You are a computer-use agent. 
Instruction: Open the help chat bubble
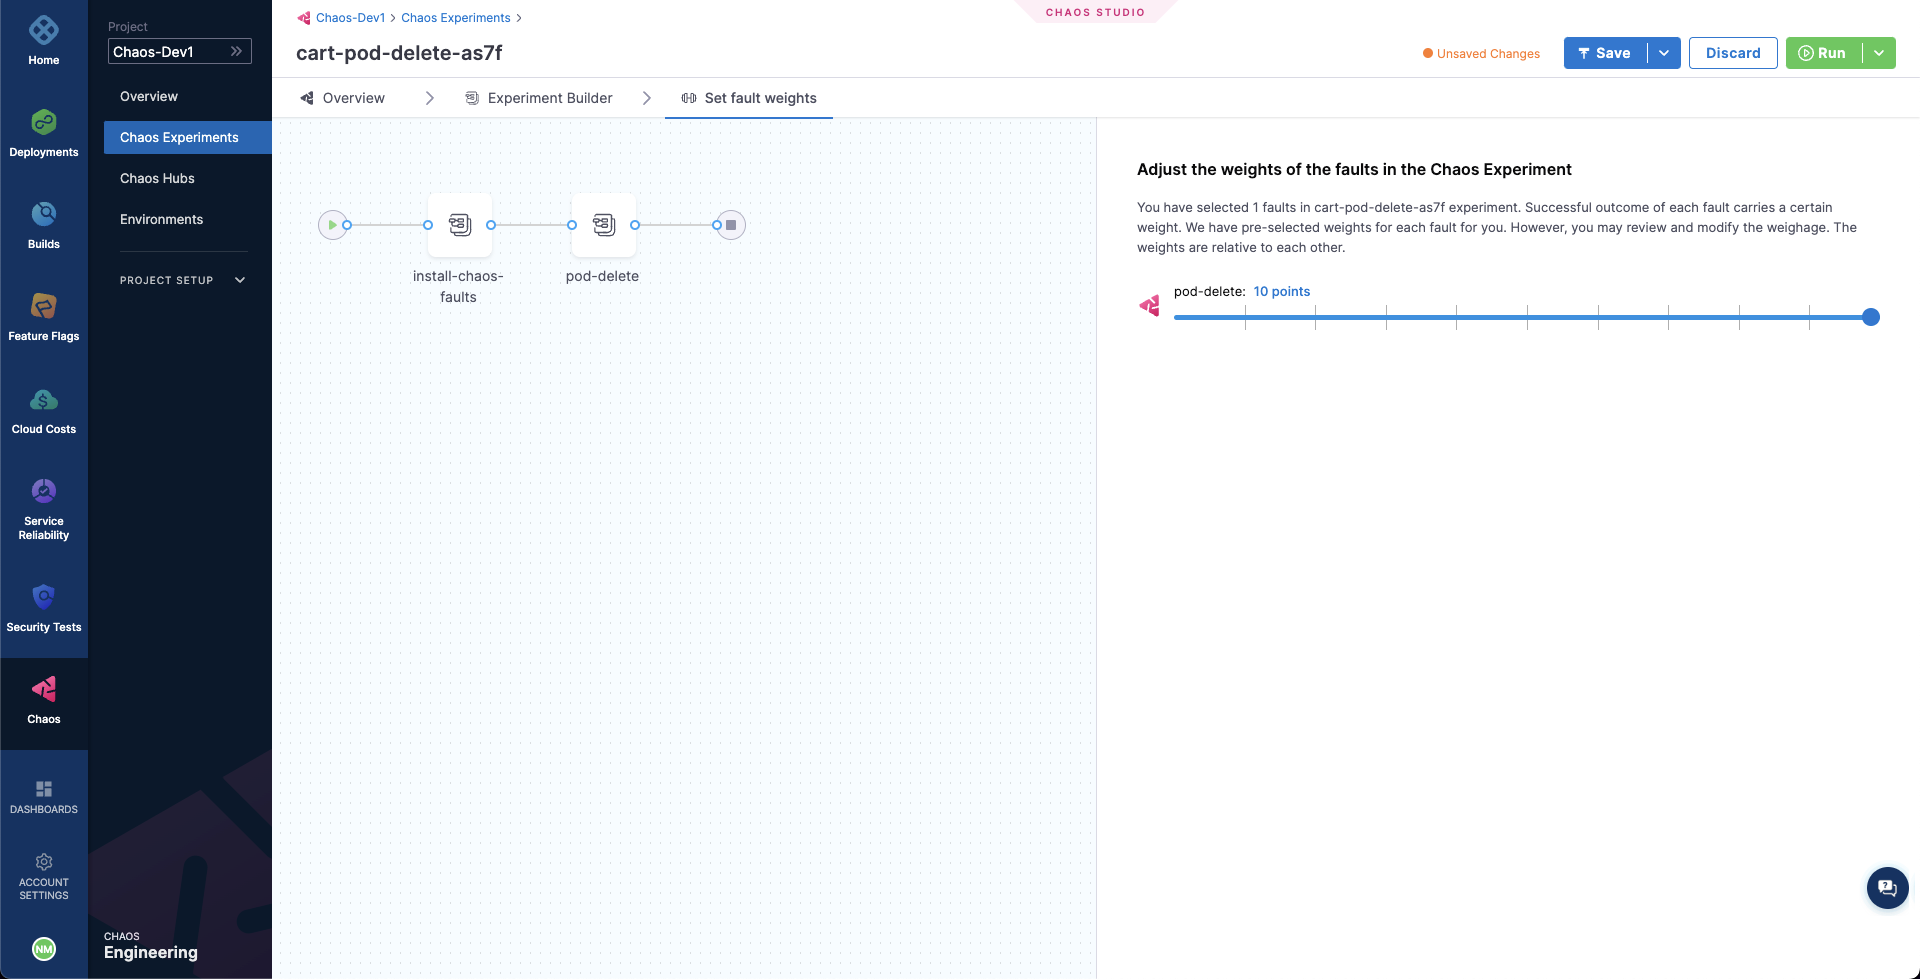click(1887, 887)
